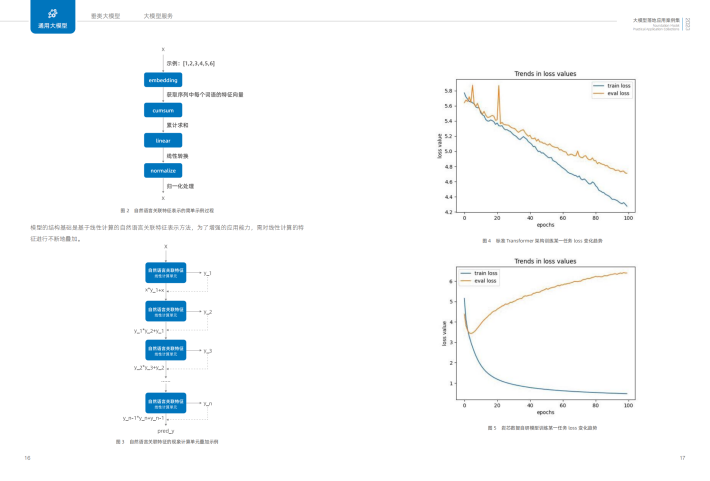The image size is (710, 481).
Task: Click the 大模型落地应用案例集 header title
Action: point(656,20)
